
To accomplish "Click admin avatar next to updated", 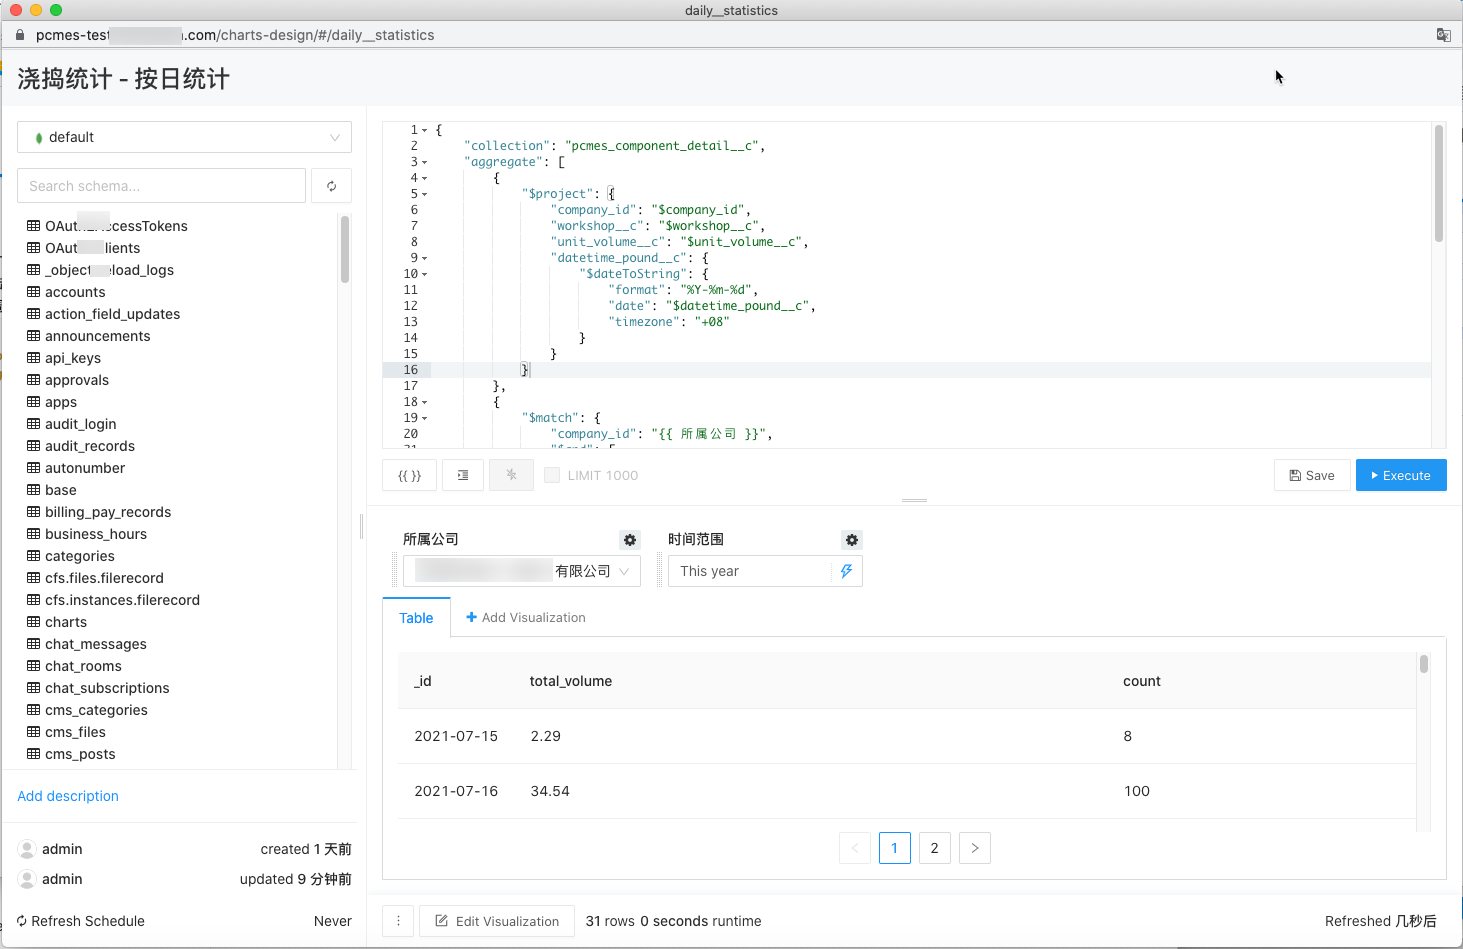I will tap(27, 879).
